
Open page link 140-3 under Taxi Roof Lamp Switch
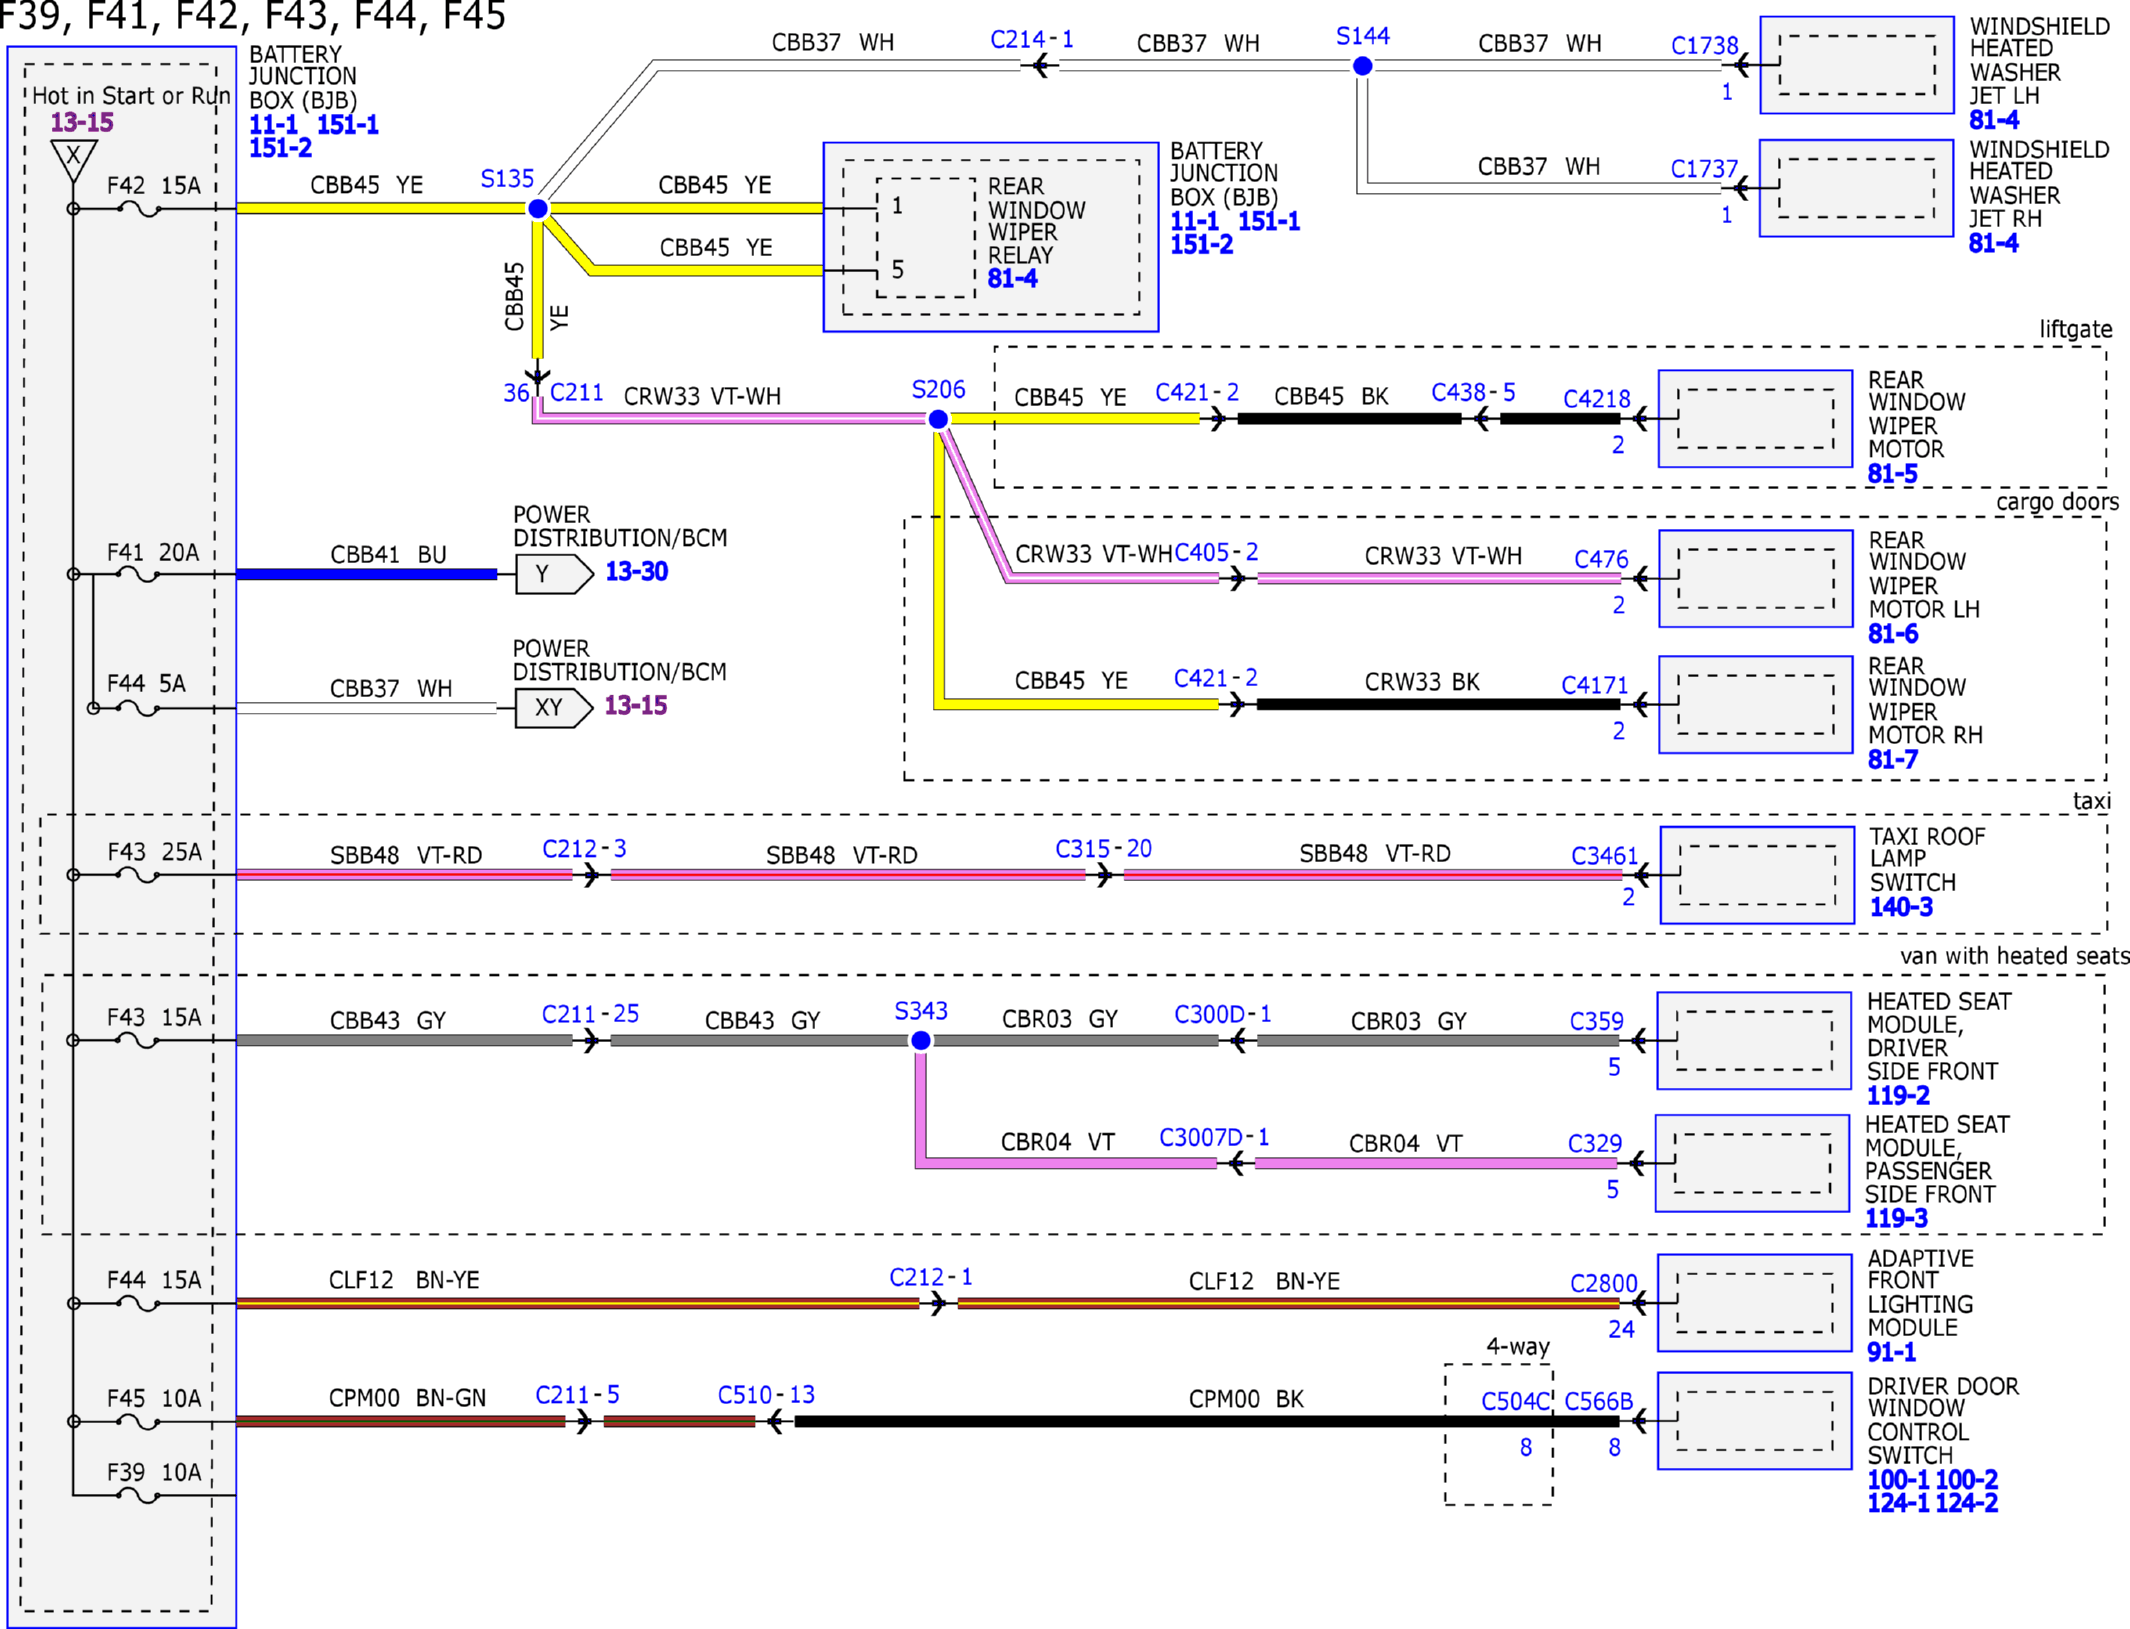[1901, 907]
